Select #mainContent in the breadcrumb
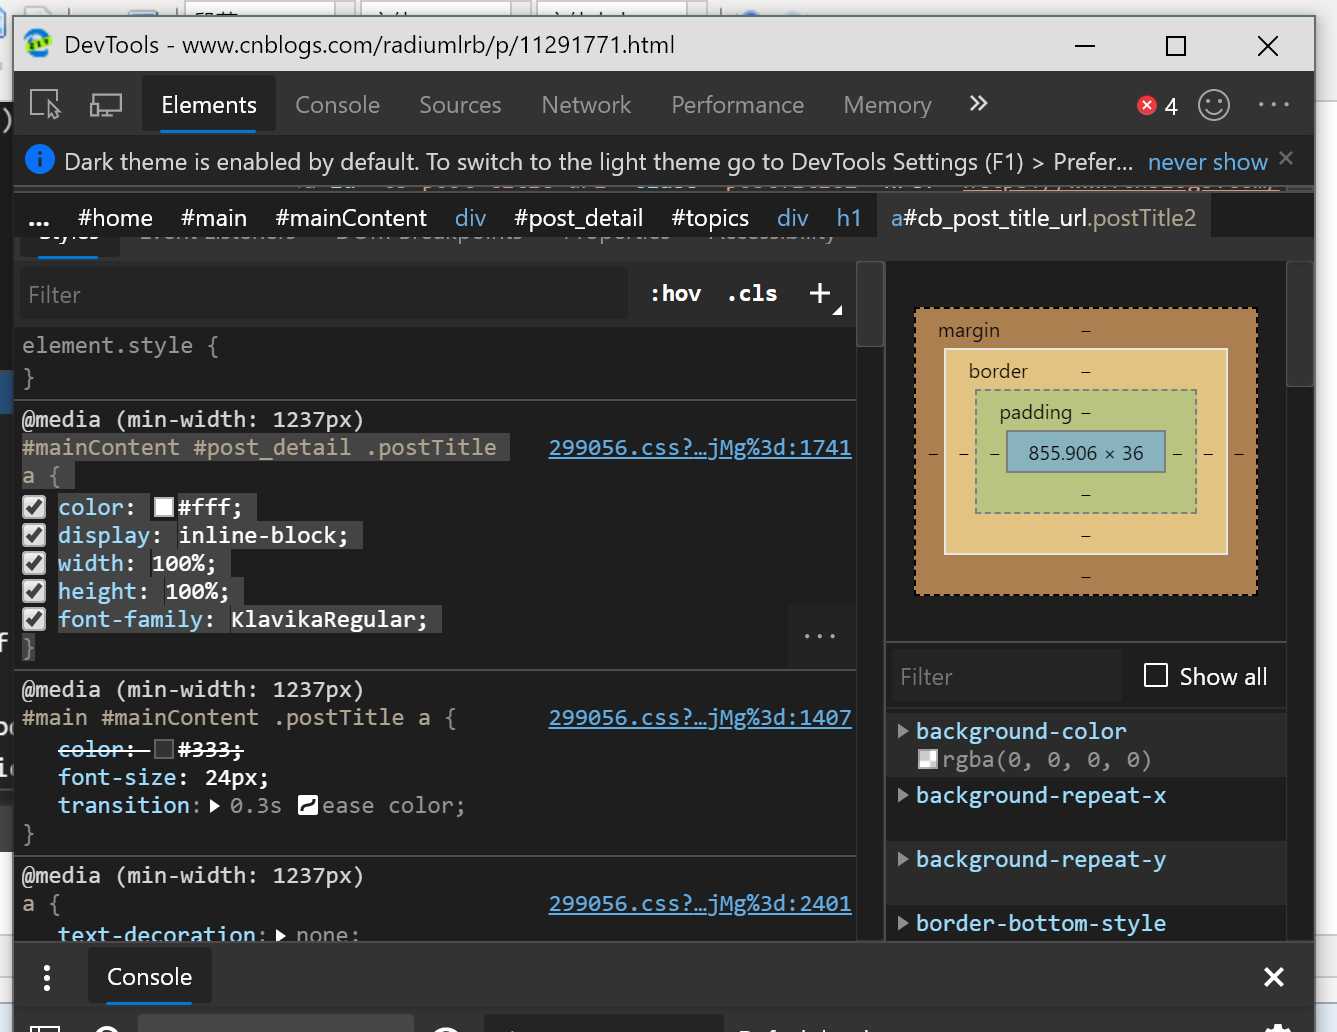 351,218
